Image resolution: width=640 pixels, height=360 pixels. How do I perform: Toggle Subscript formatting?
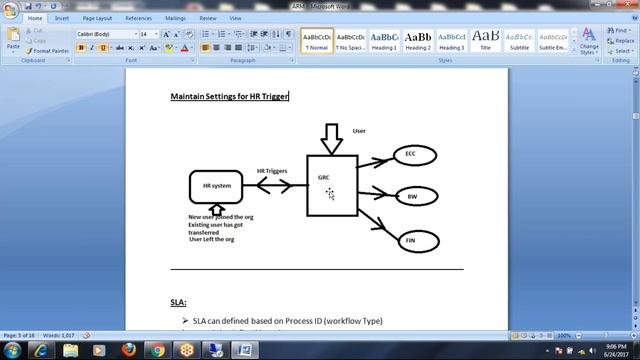pos(131,48)
